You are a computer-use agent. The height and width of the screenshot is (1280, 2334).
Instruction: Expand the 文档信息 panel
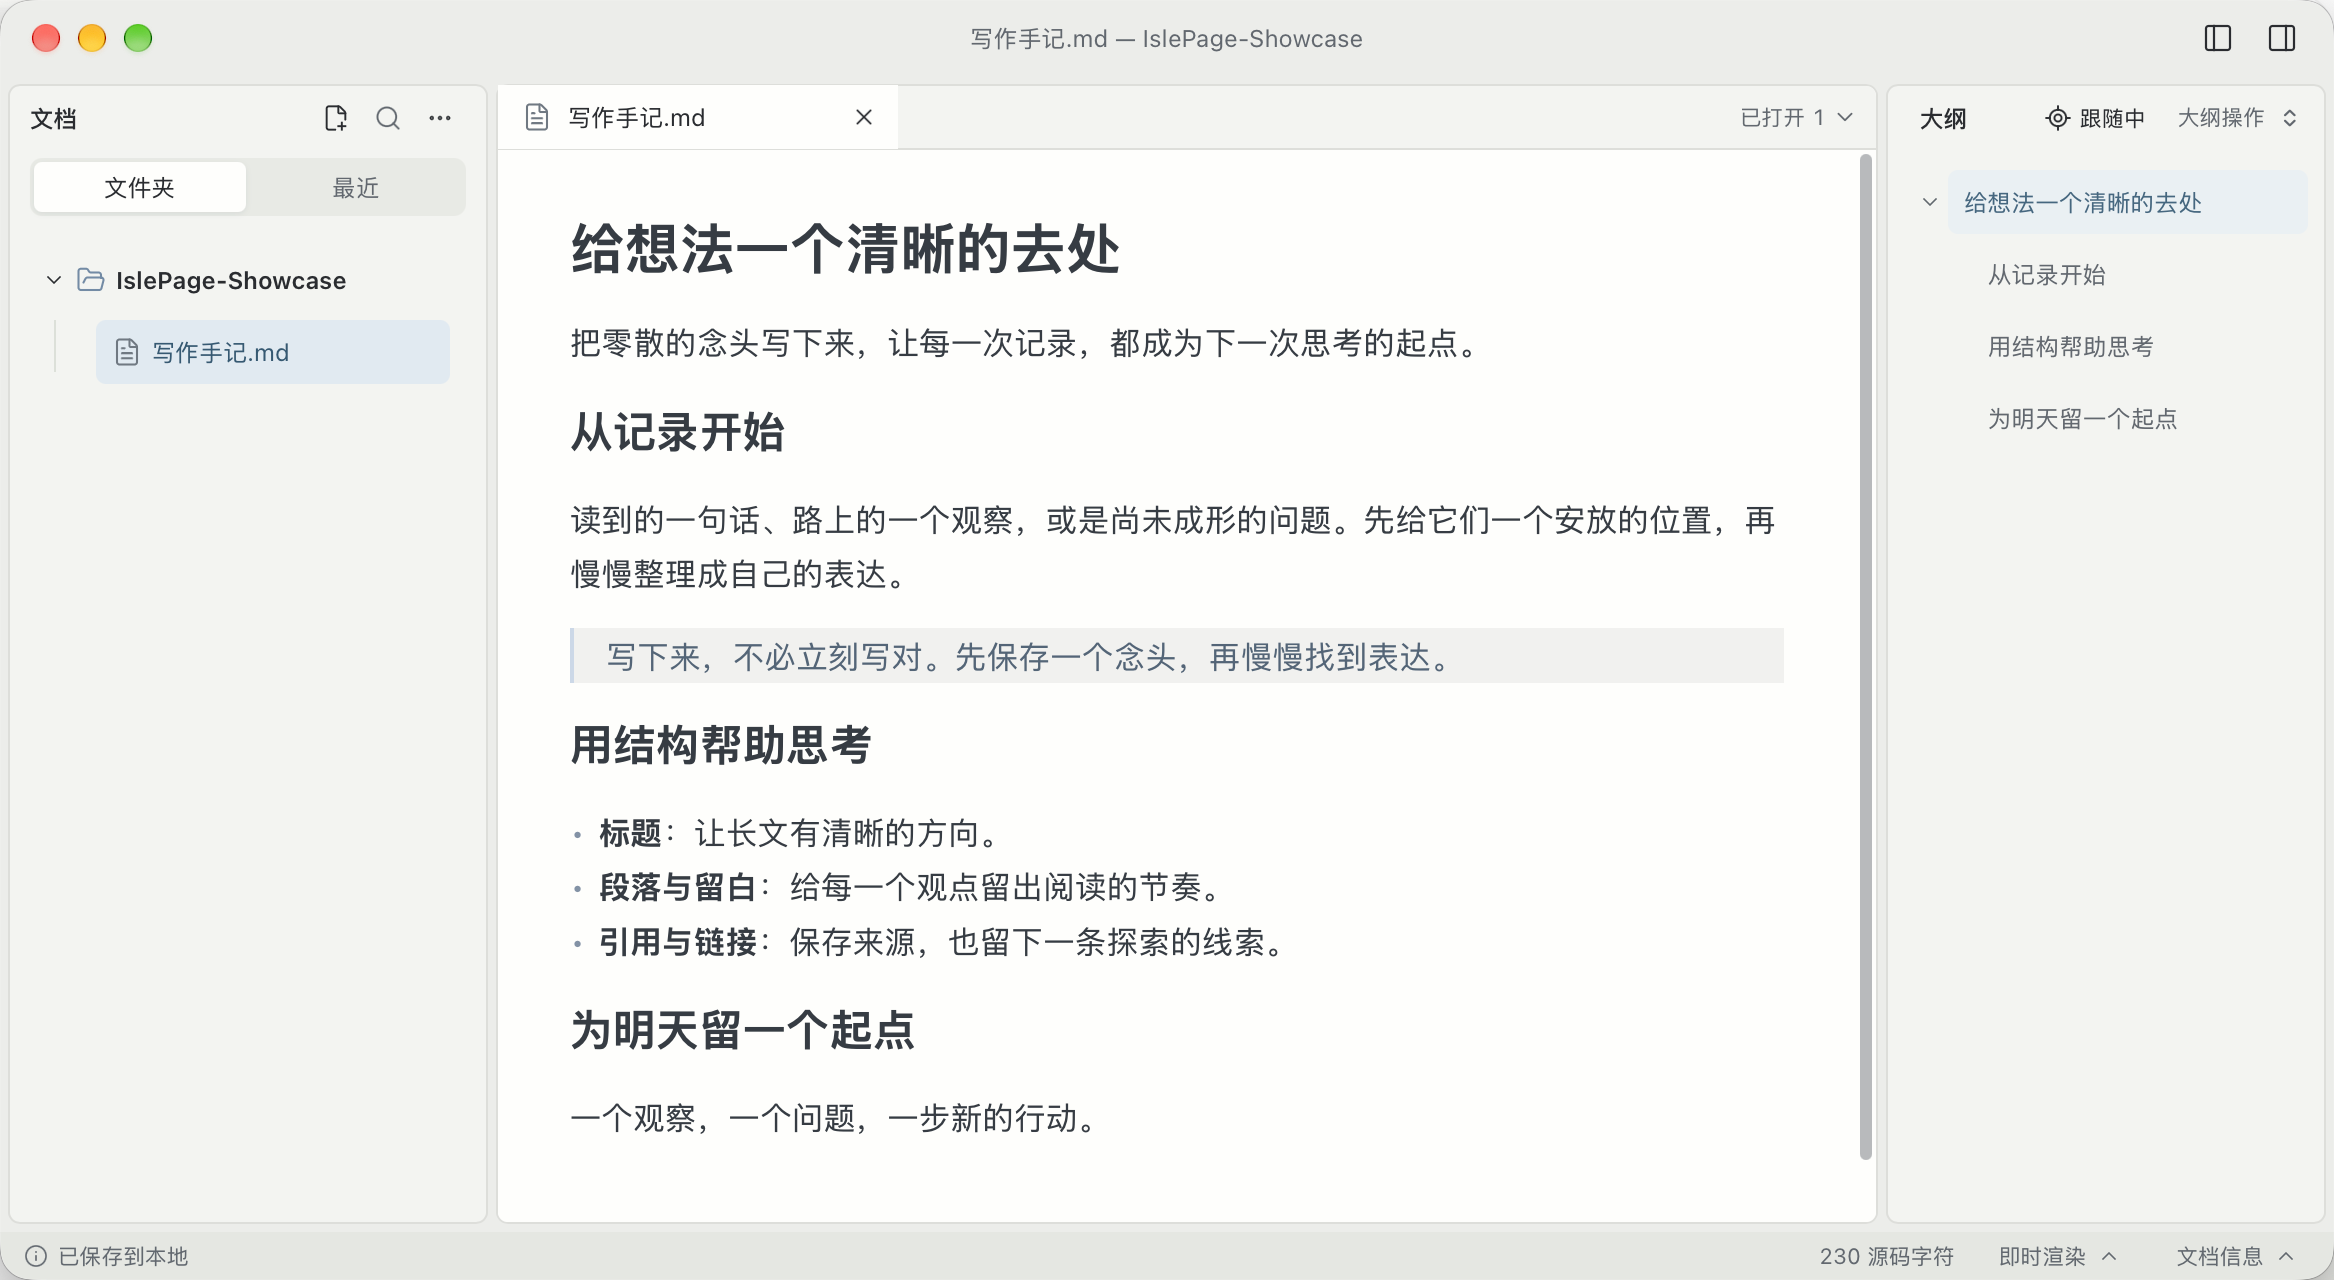[2236, 1256]
